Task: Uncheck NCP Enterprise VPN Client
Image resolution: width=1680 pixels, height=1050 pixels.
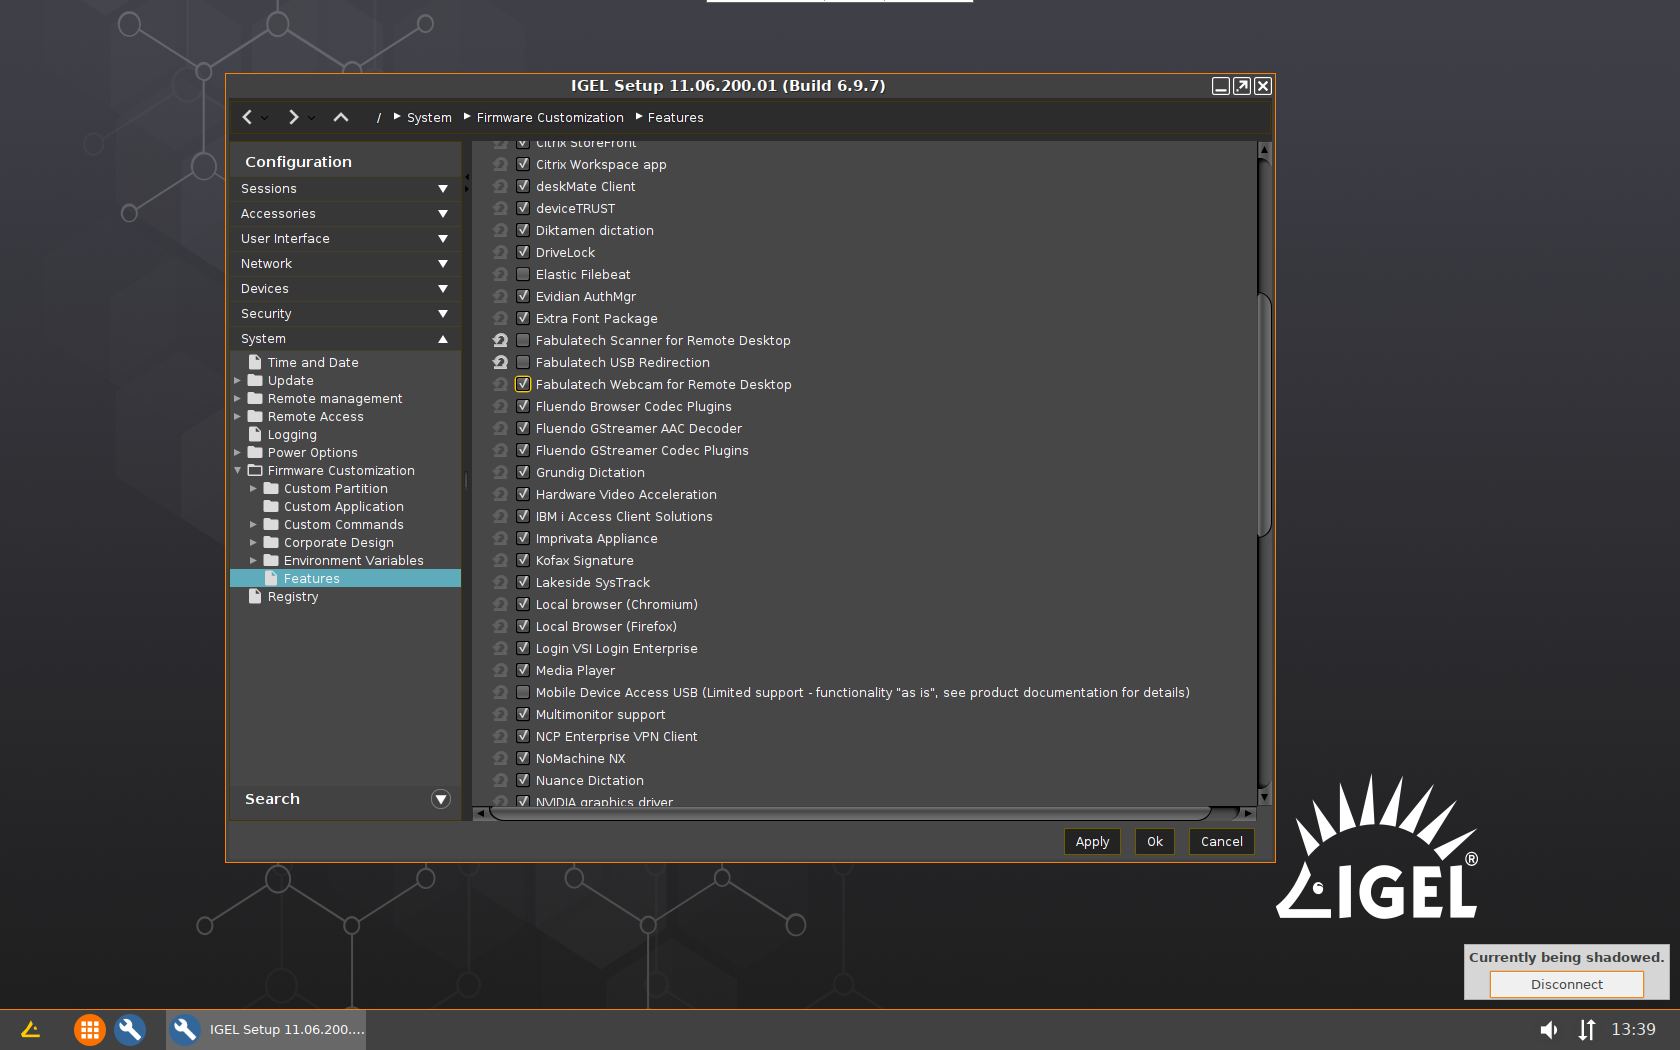Action: 523,736
